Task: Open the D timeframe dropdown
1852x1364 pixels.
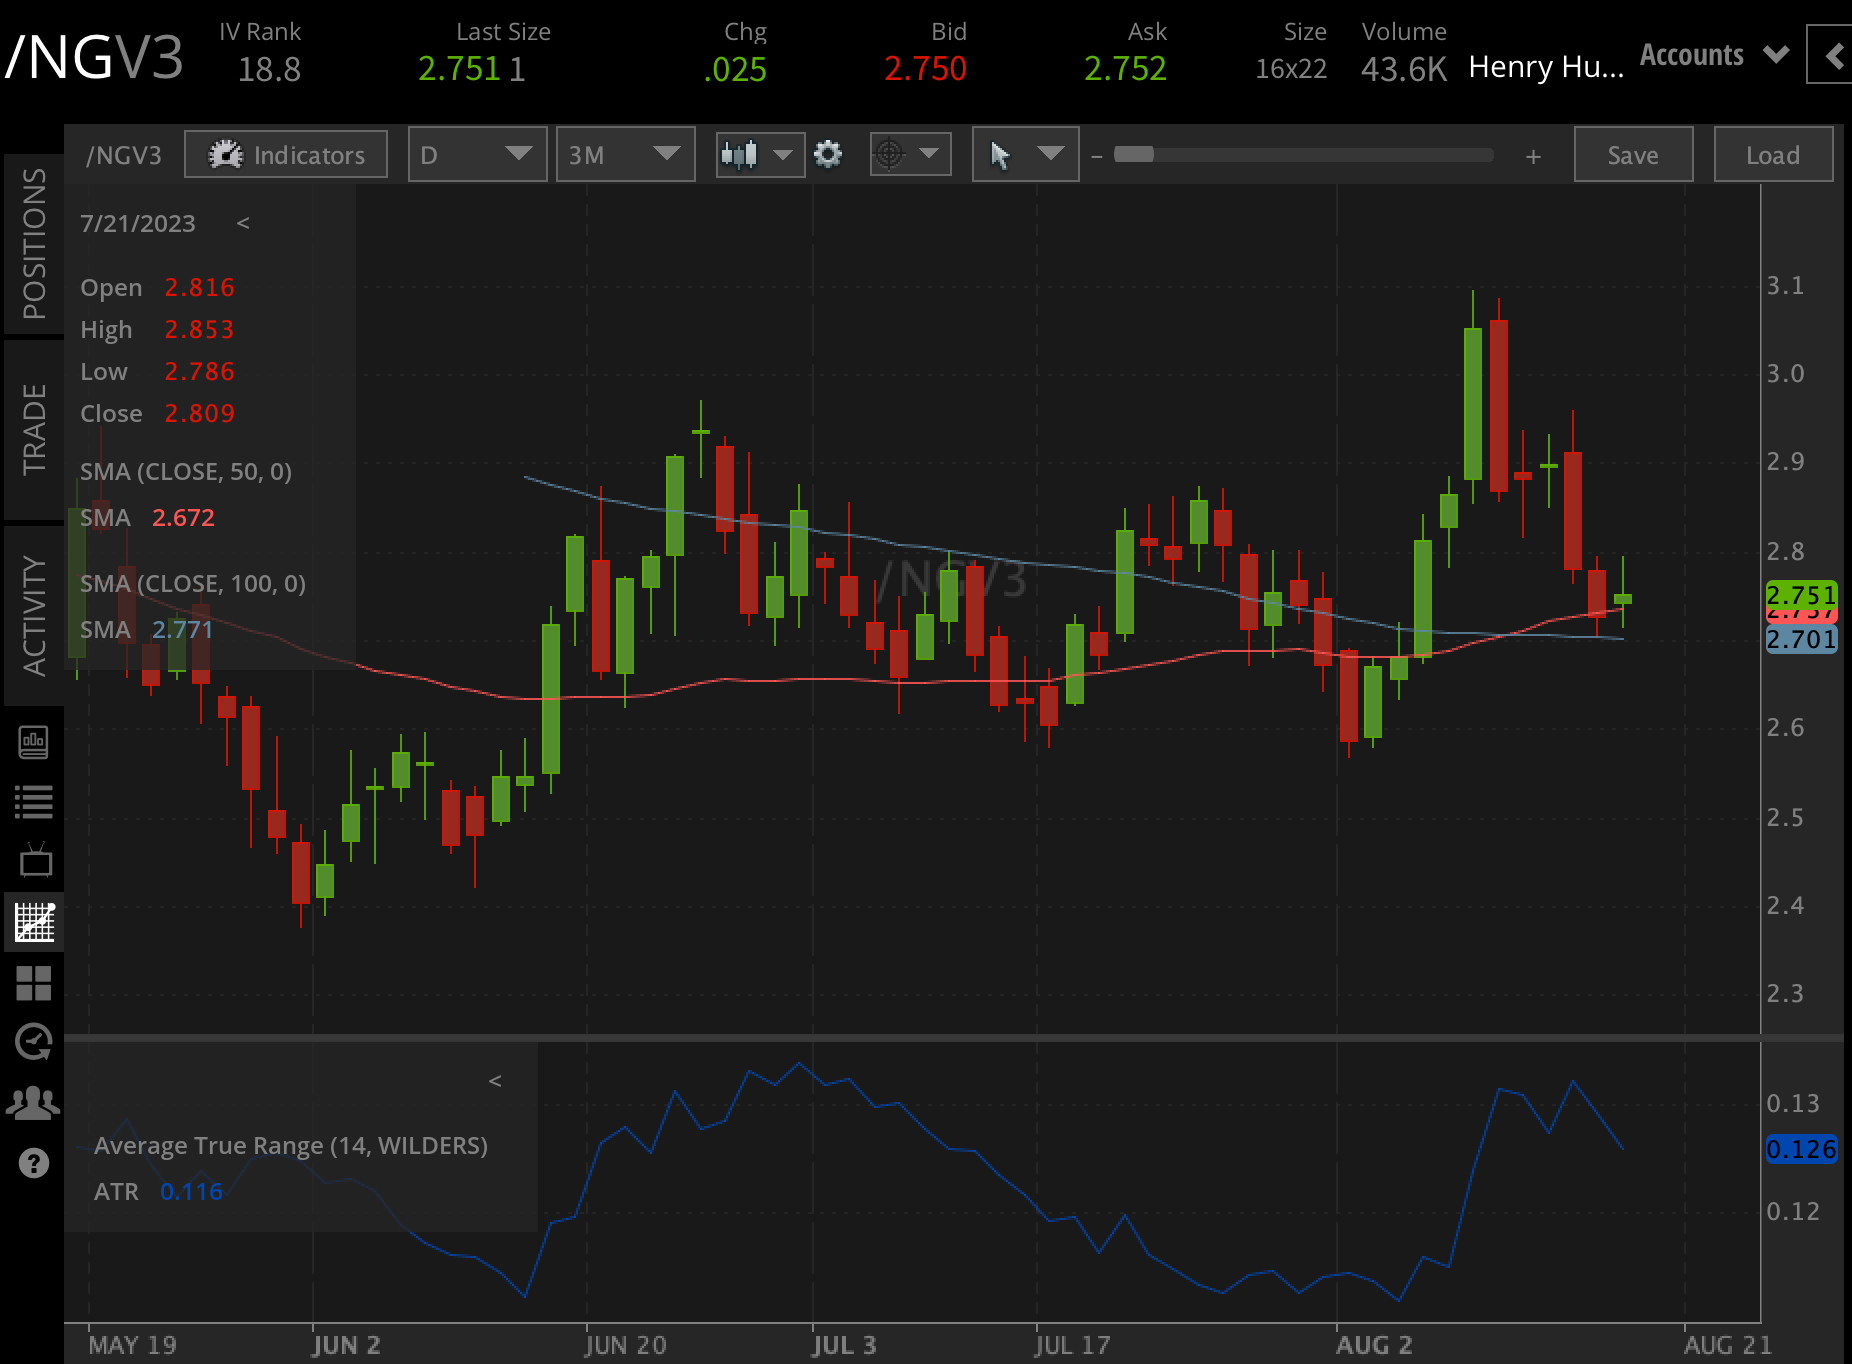Action: [477, 154]
